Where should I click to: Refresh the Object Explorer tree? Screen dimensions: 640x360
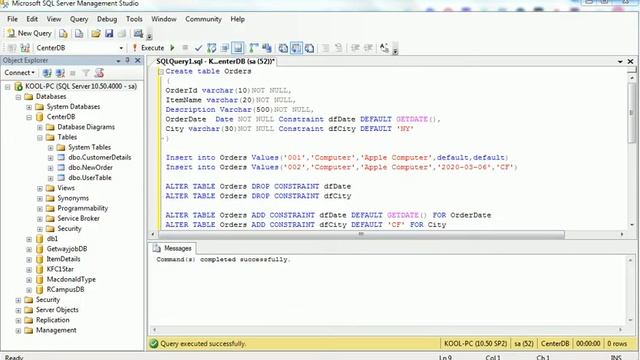pyautogui.click(x=99, y=73)
